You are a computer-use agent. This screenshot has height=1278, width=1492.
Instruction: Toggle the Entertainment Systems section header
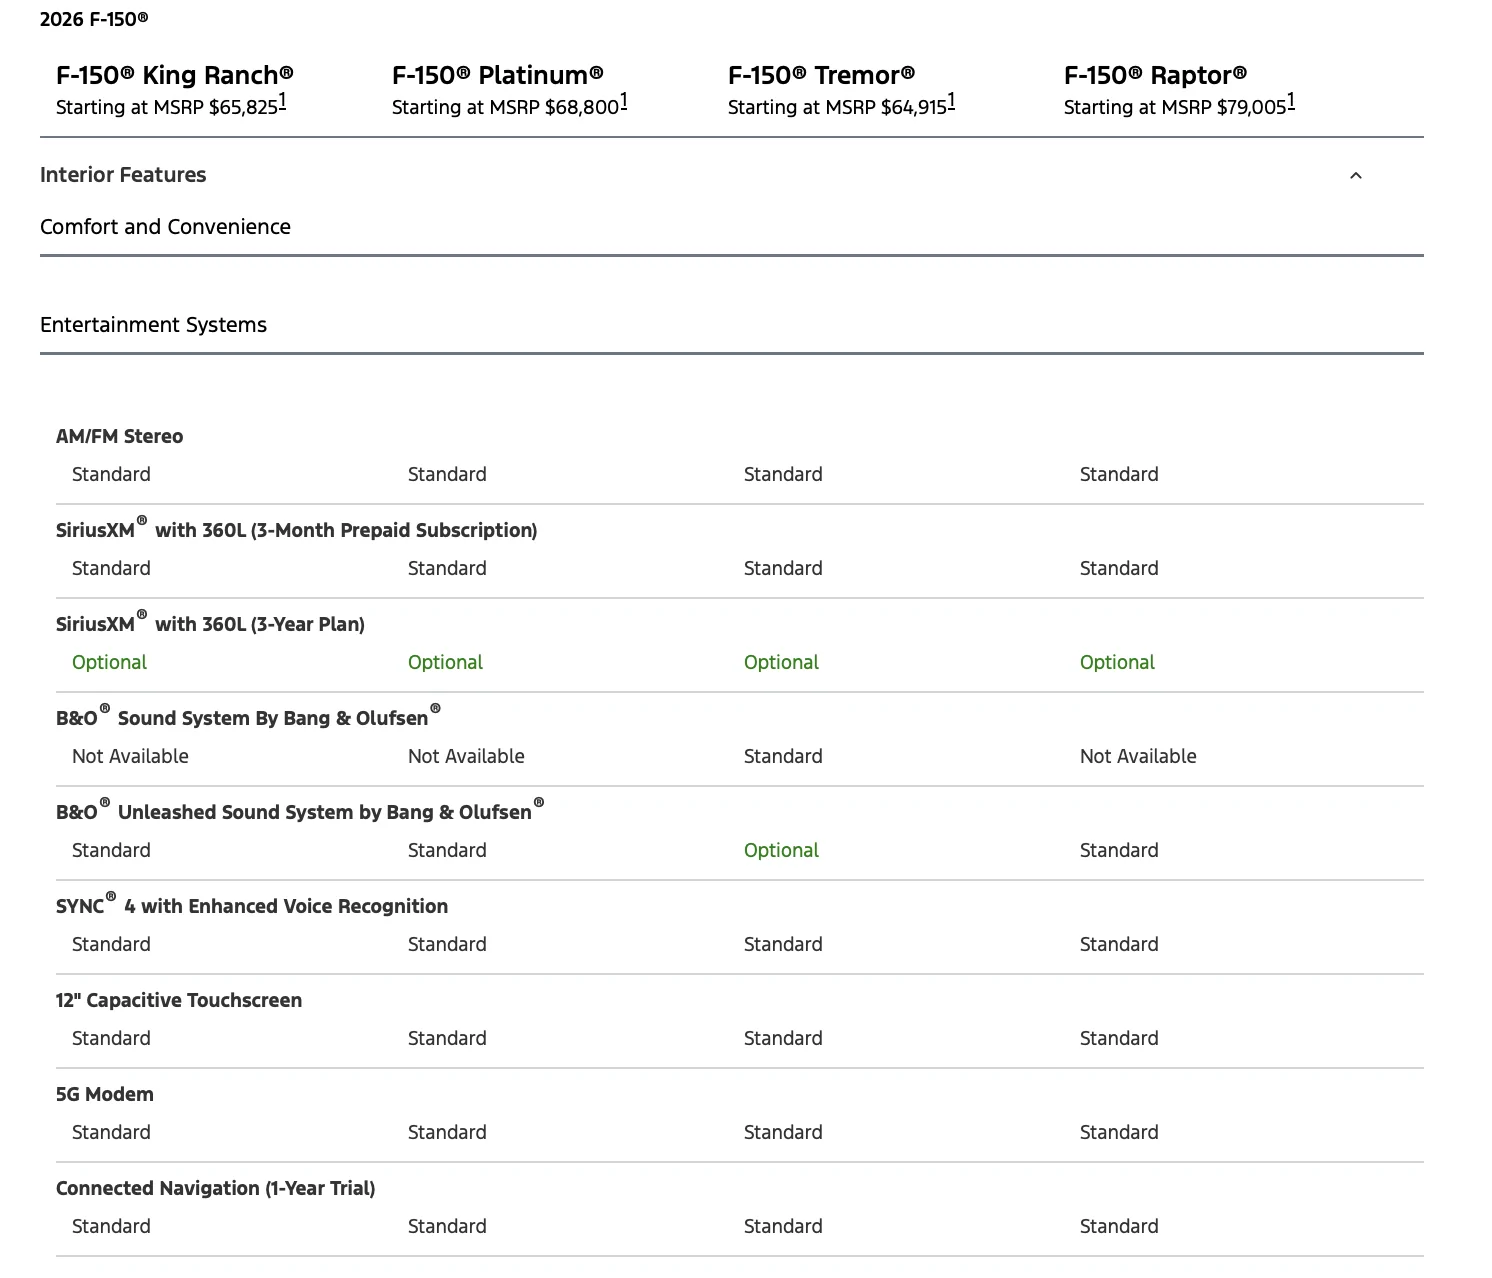pos(153,325)
